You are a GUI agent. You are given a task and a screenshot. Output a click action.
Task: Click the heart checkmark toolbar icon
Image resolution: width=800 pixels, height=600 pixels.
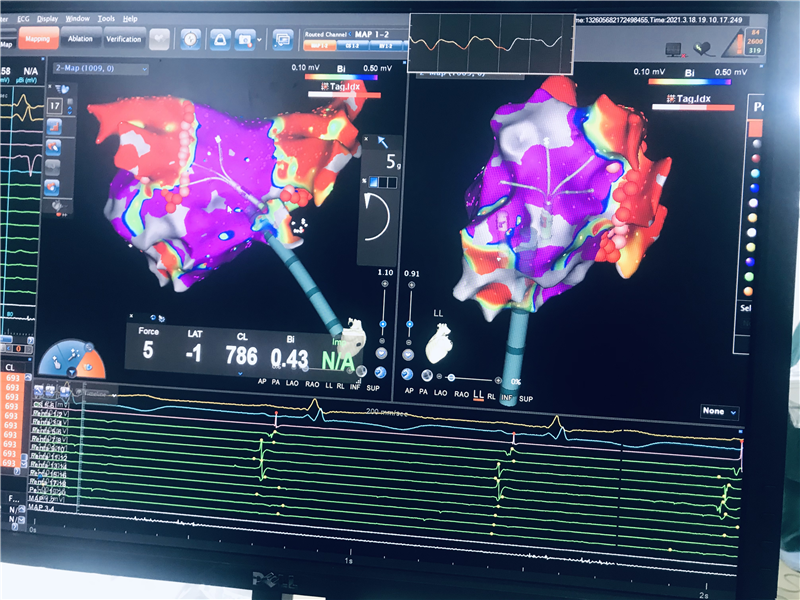[x=704, y=47]
